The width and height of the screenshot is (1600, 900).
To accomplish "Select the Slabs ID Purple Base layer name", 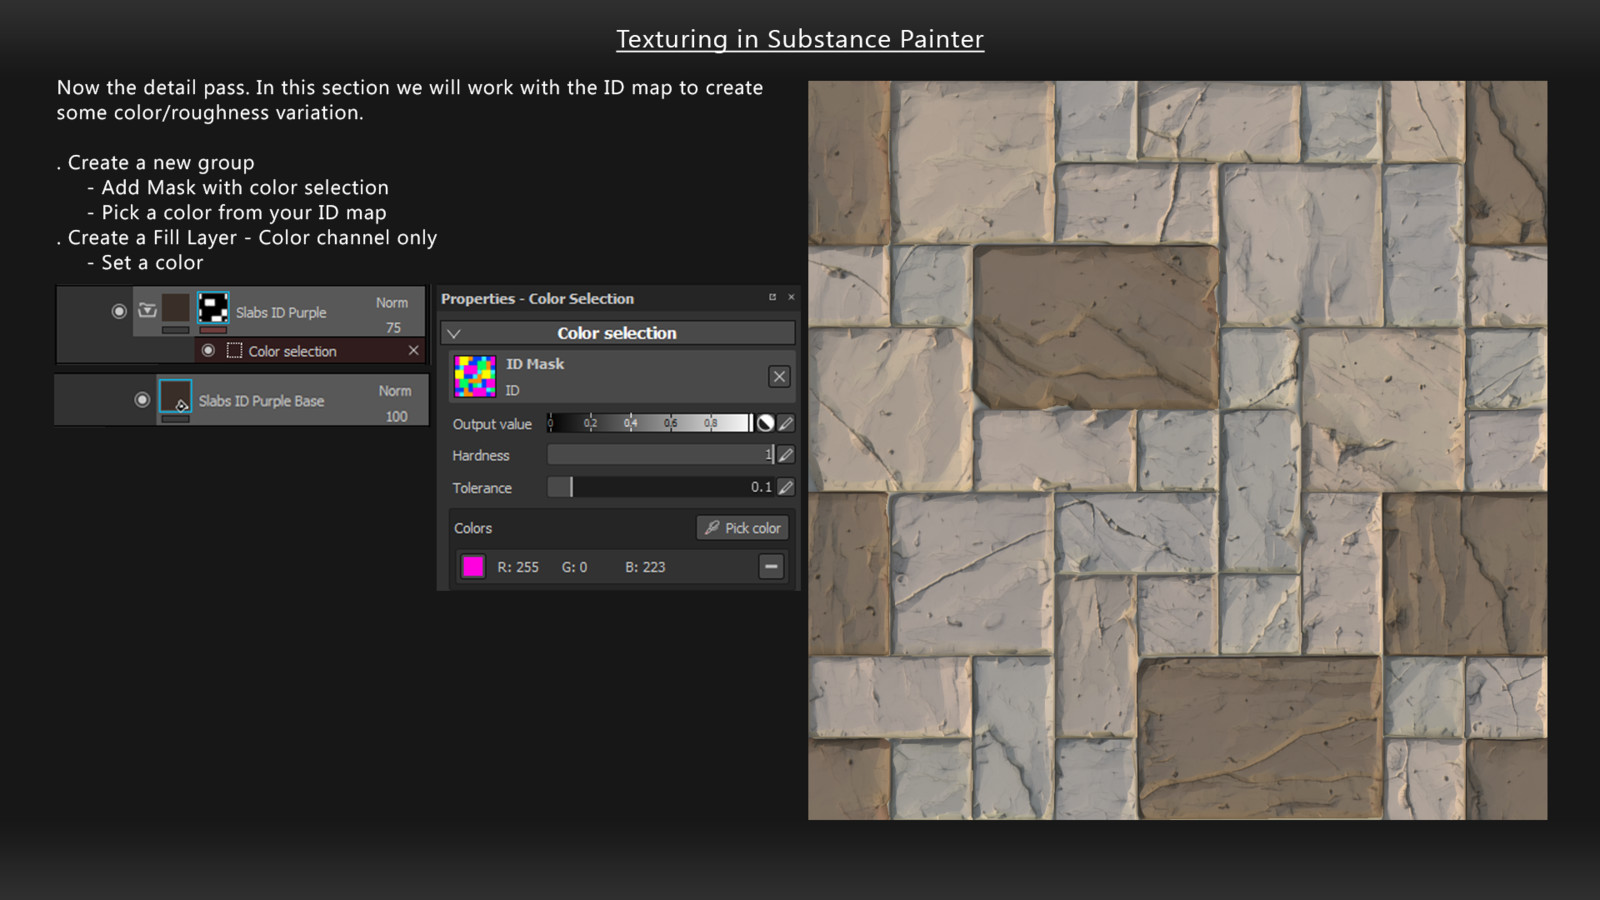I will (x=261, y=400).
